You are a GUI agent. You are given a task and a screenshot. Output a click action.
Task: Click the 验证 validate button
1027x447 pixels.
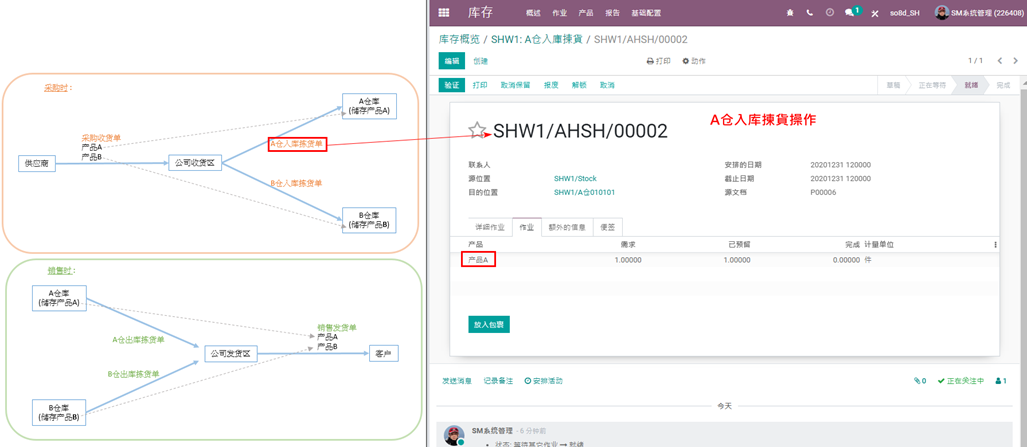[x=452, y=85]
